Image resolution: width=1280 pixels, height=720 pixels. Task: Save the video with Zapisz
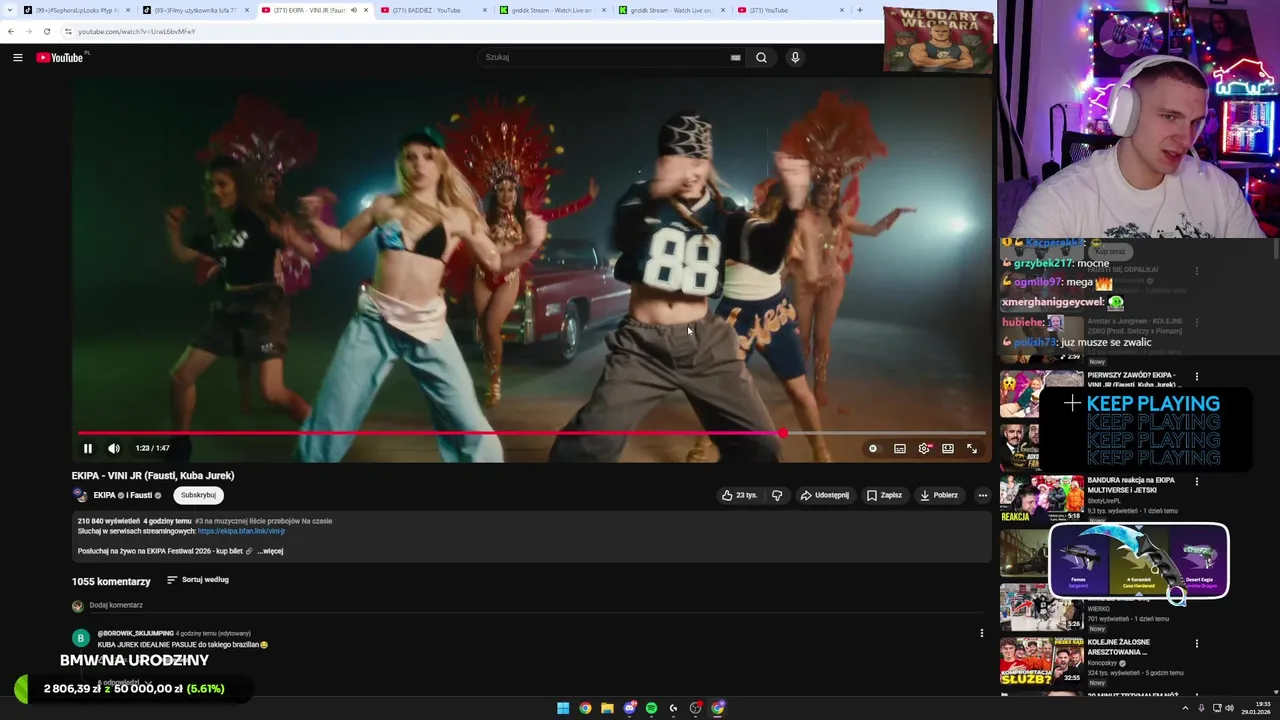[884, 495]
